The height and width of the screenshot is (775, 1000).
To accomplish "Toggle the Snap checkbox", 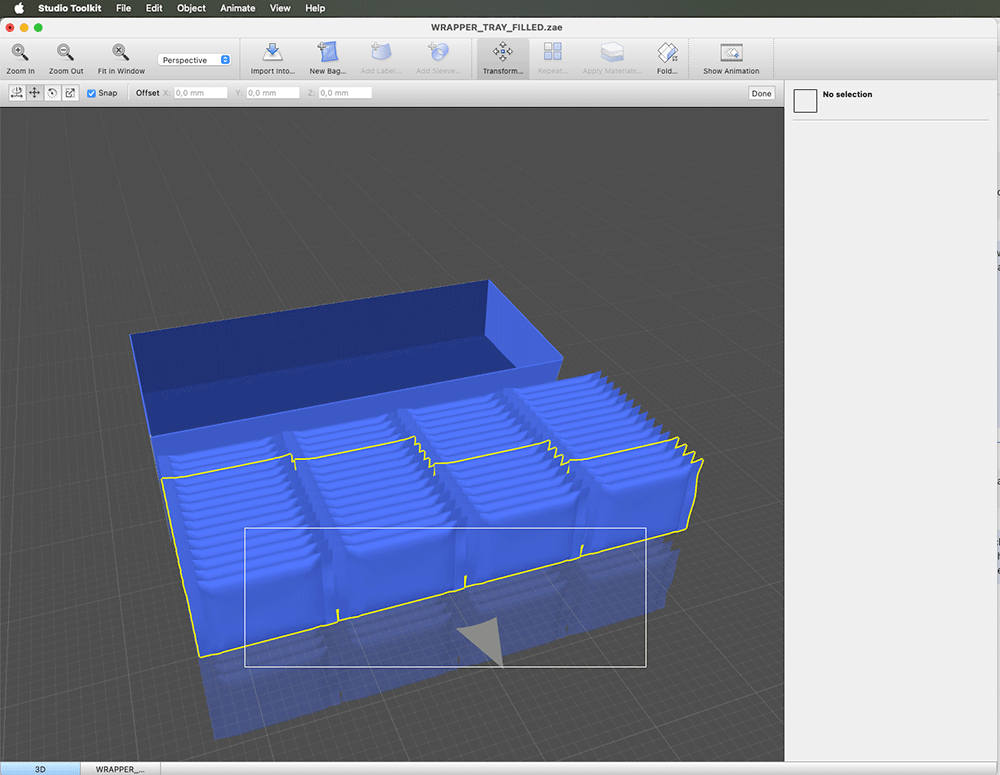I will 92,93.
